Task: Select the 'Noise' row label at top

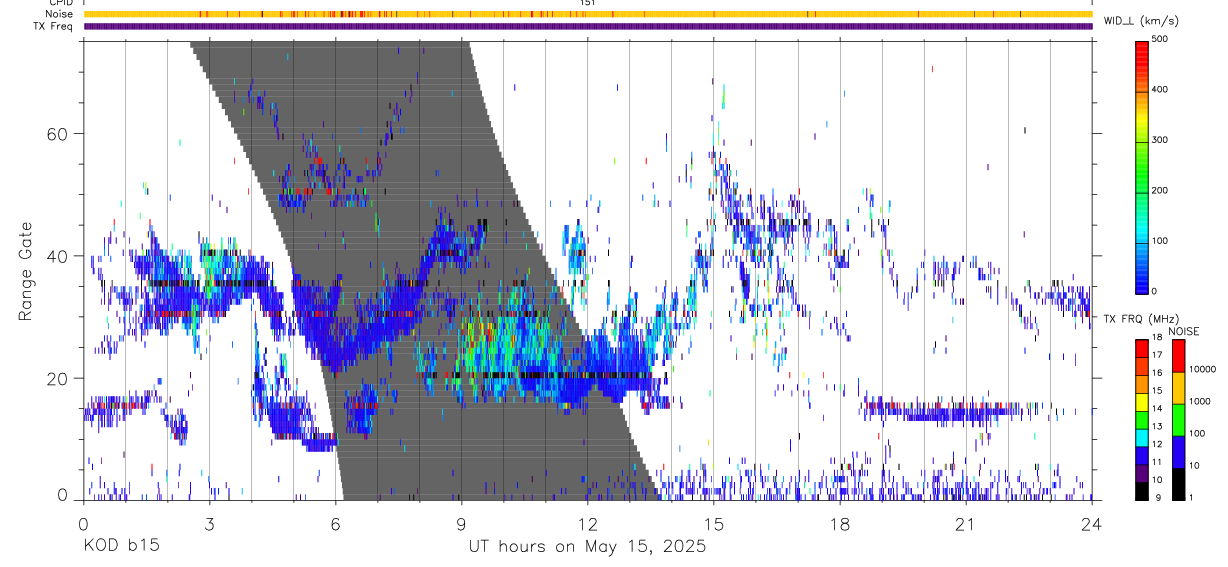Action: point(59,14)
